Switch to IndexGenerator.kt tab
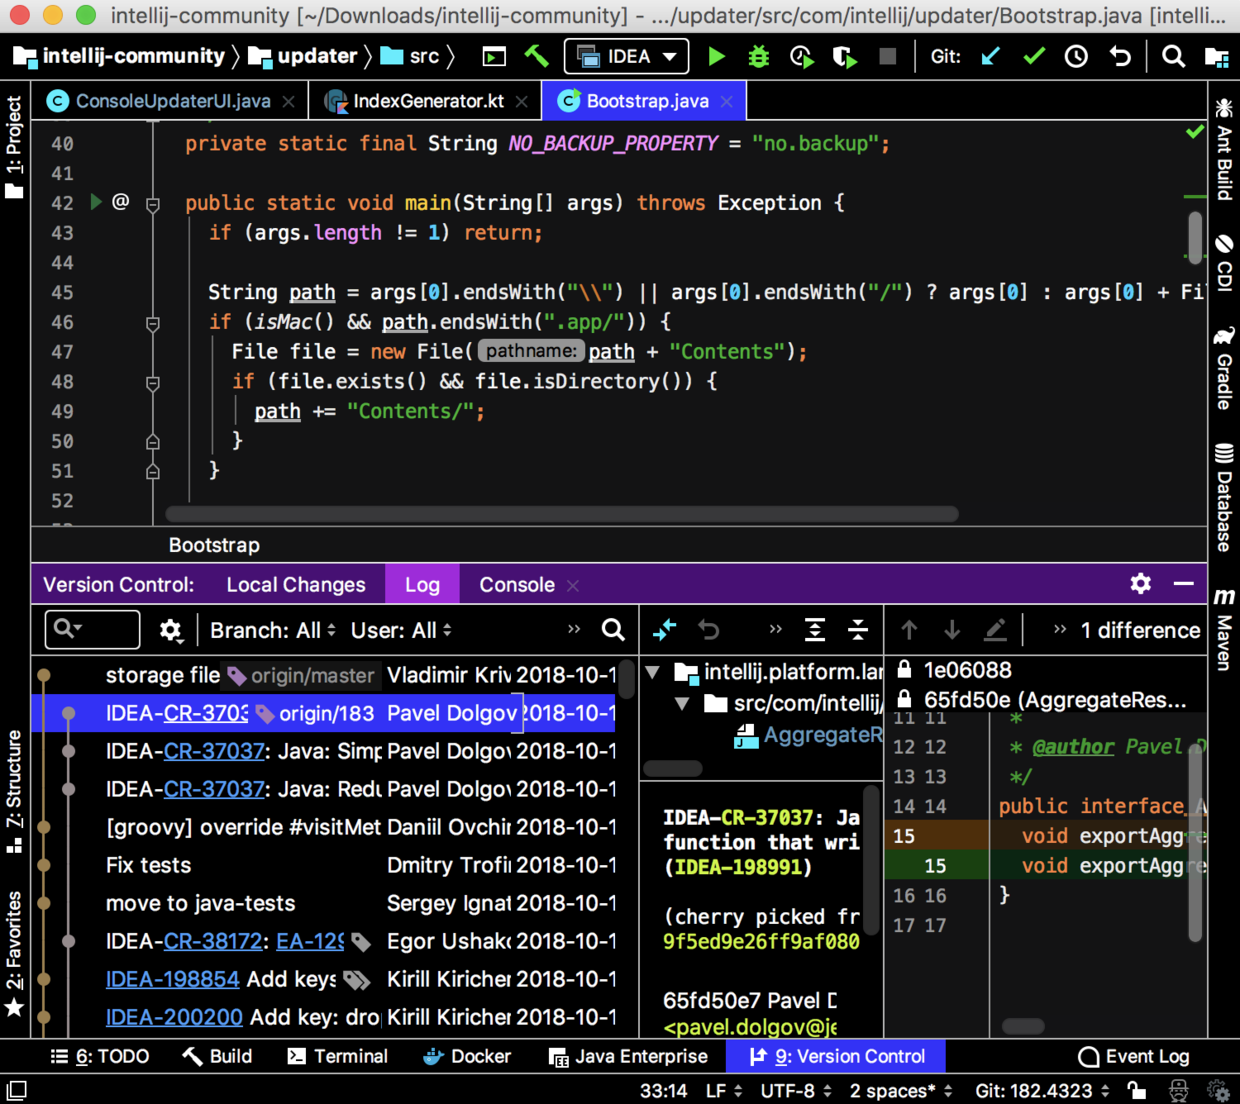 pyautogui.click(x=428, y=101)
